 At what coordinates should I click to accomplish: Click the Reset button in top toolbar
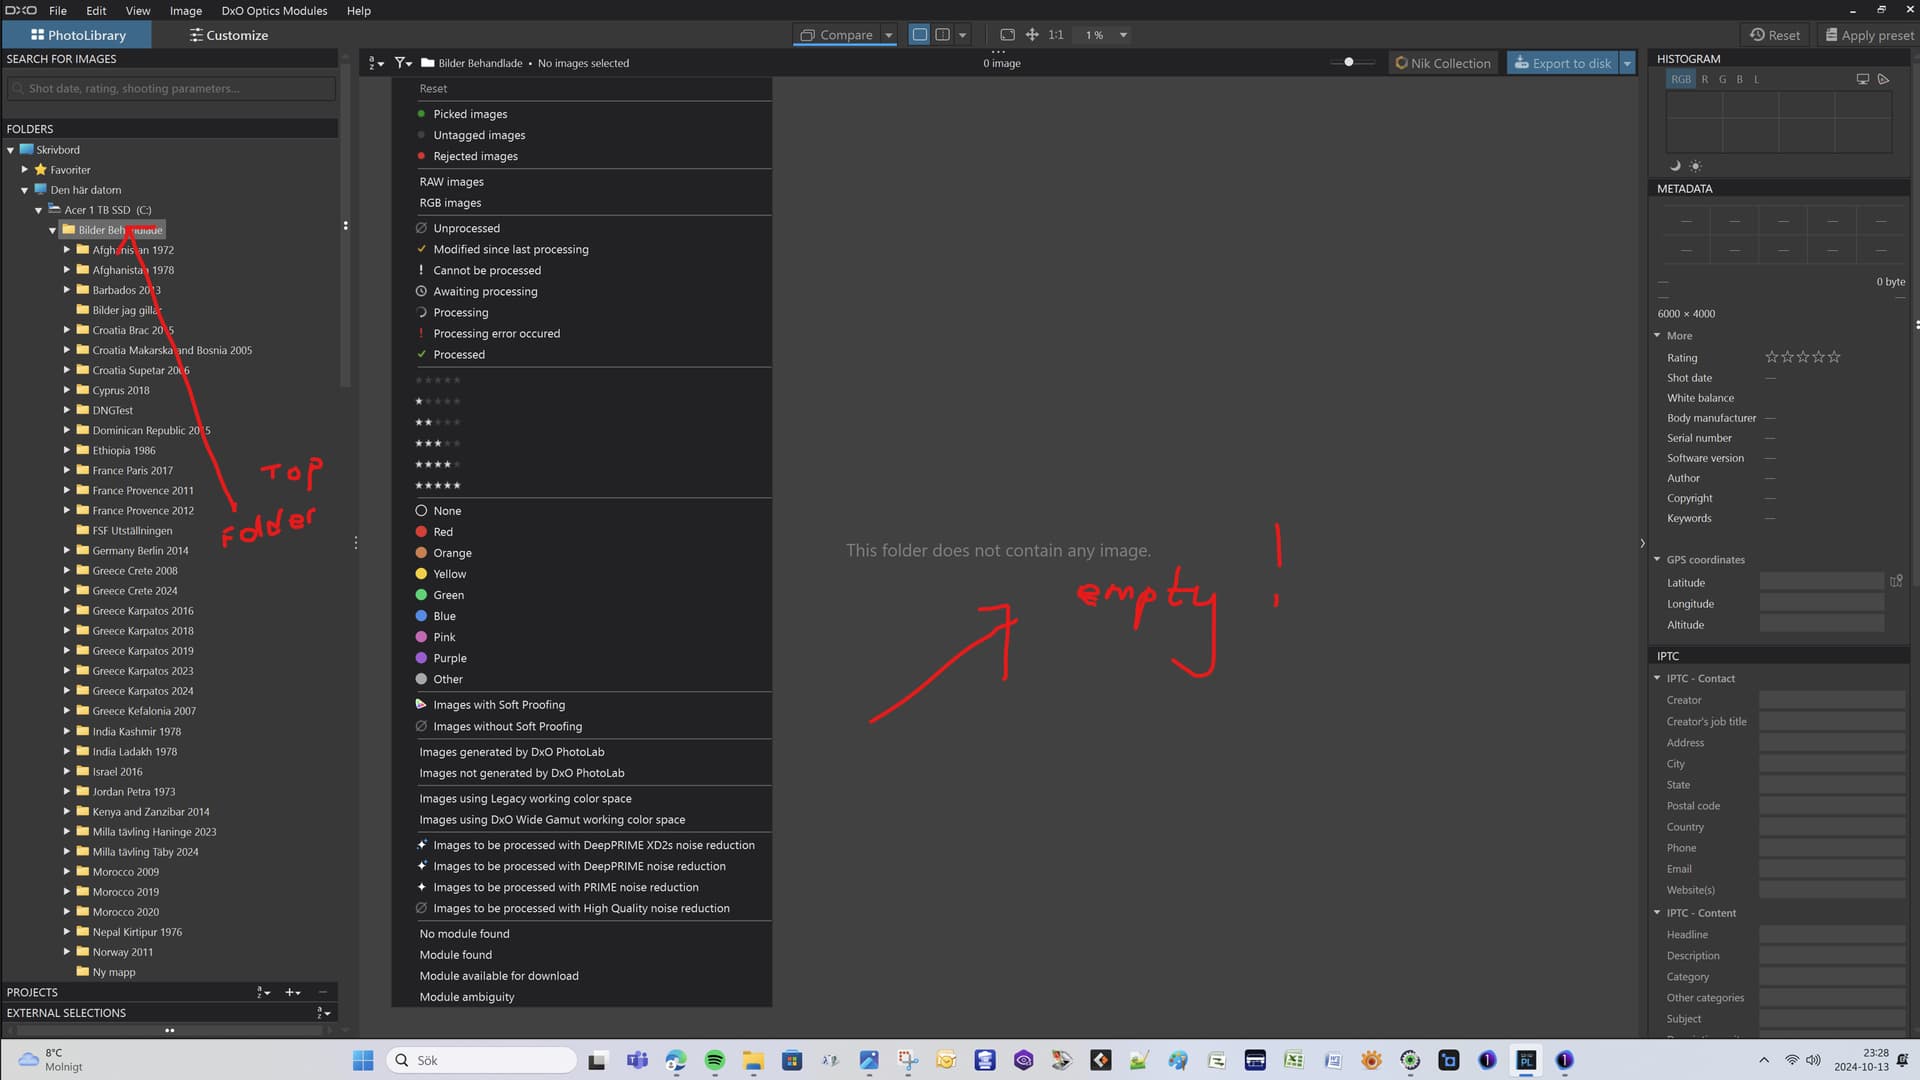point(1776,35)
